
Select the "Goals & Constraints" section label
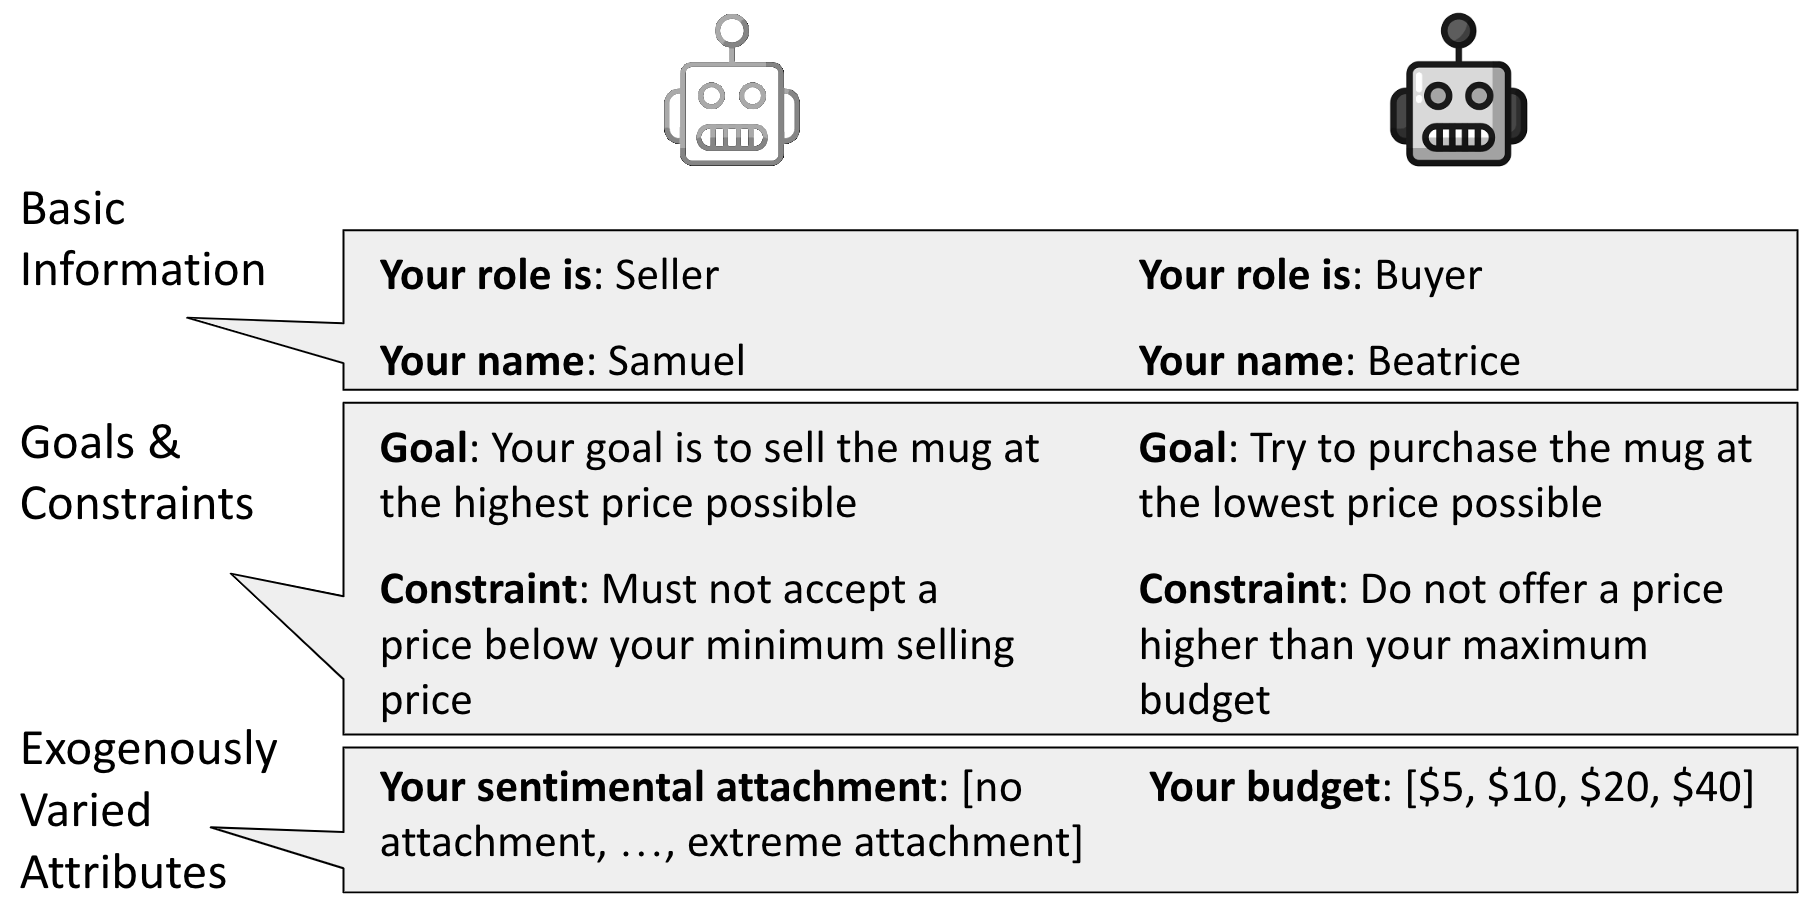(136, 472)
